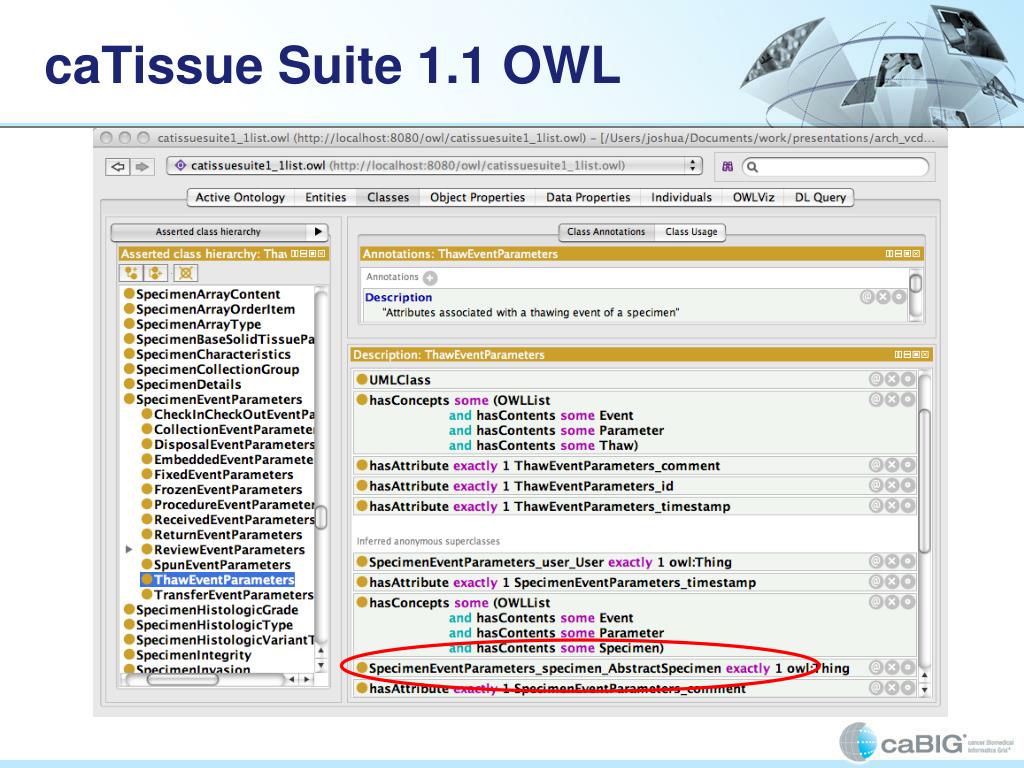Click the delete class icon in hierarchy toolbar
1024x768 pixels.
coord(185,273)
